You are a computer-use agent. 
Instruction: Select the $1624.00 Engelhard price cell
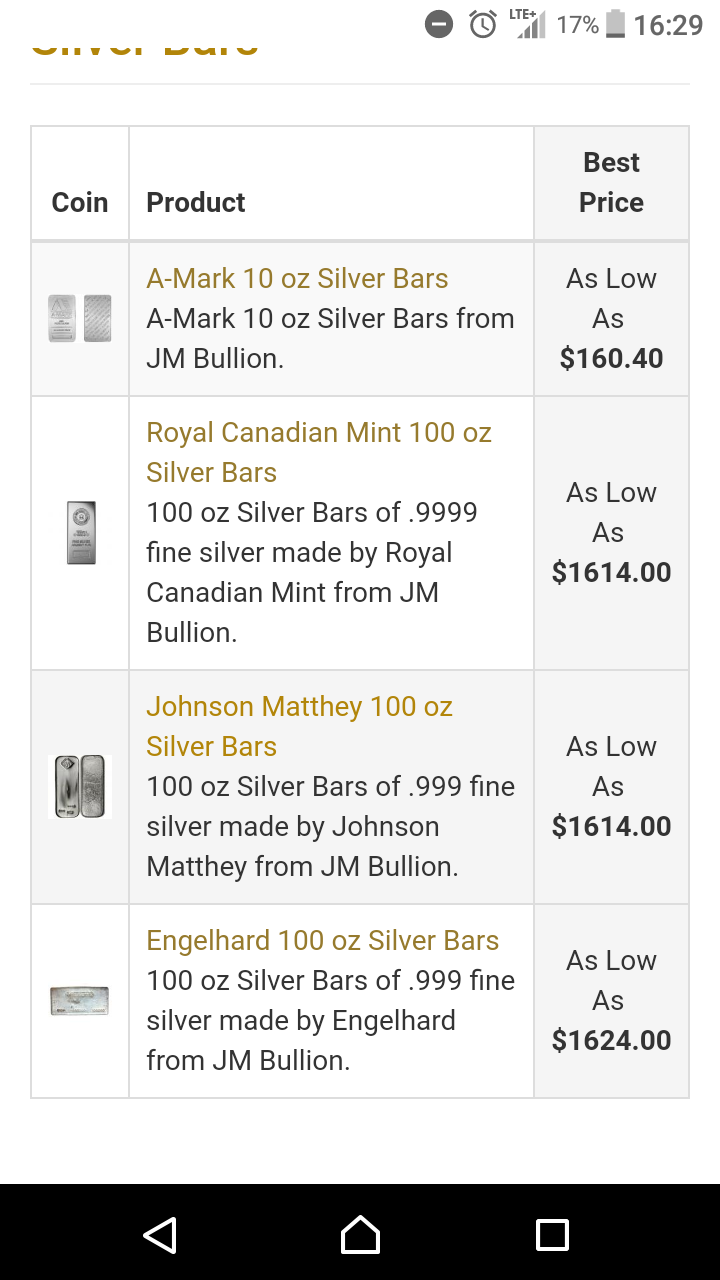pyautogui.click(x=611, y=1001)
